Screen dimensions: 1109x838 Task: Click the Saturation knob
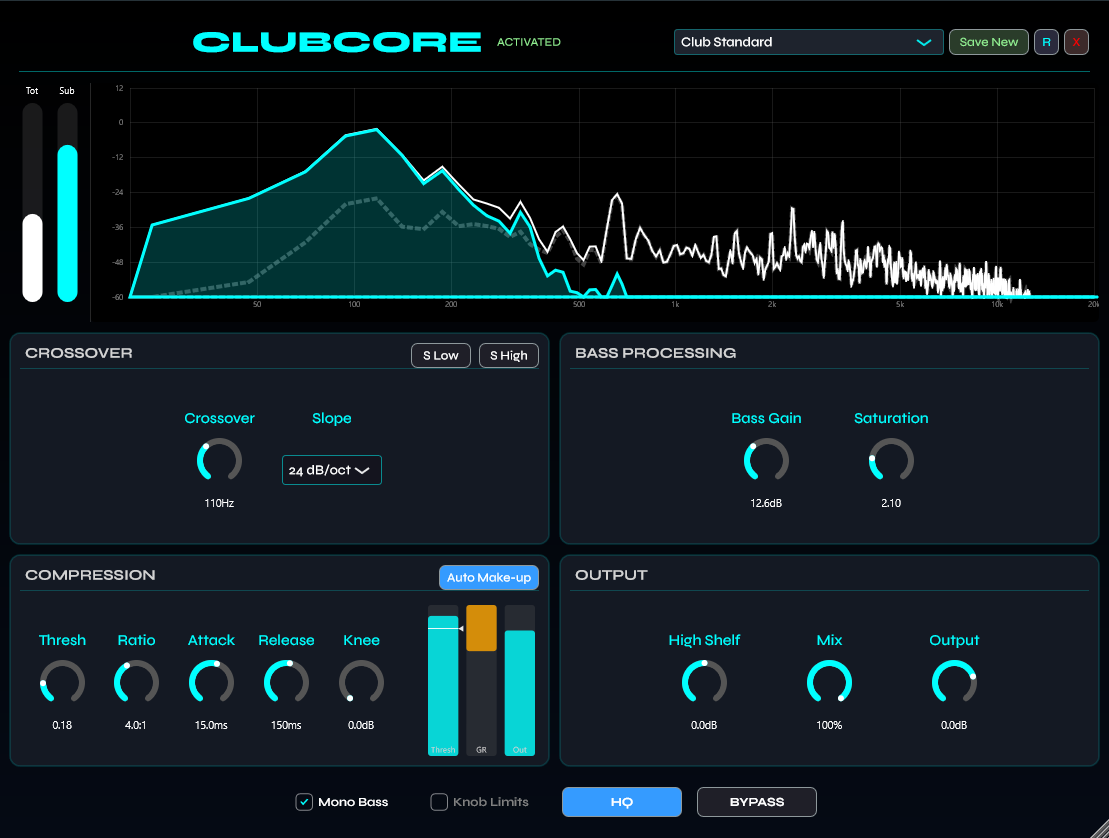coord(891,460)
